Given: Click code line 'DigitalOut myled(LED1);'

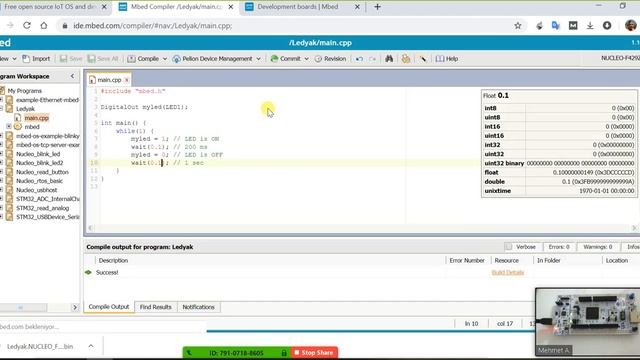Looking at the screenshot, I should [144, 107].
